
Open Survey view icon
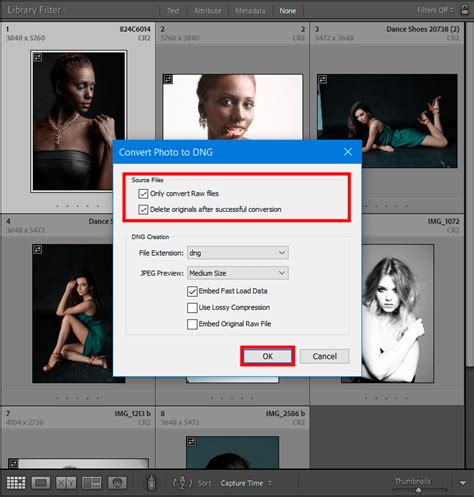(92, 483)
